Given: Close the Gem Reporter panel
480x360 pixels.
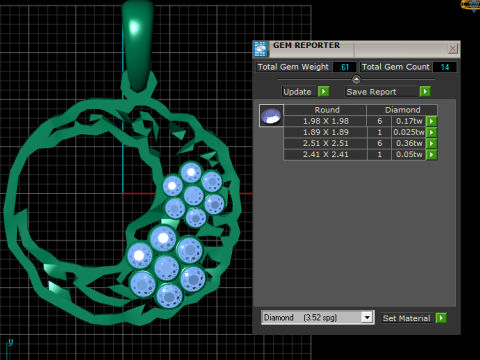Looking at the screenshot, I should click(452, 49).
